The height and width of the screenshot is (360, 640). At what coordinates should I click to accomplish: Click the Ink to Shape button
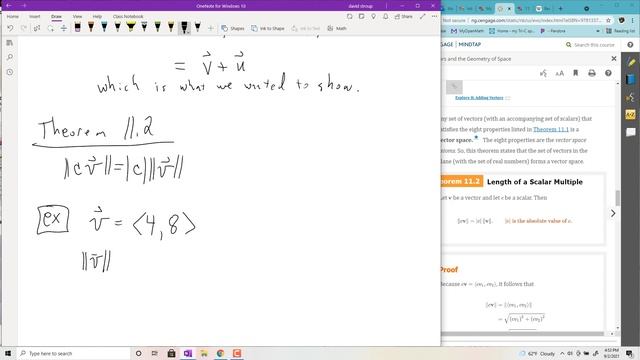(x=268, y=28)
